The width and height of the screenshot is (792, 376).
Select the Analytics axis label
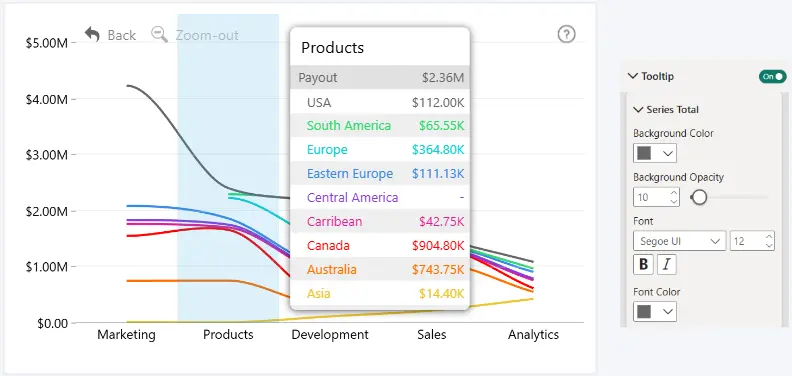coord(533,335)
